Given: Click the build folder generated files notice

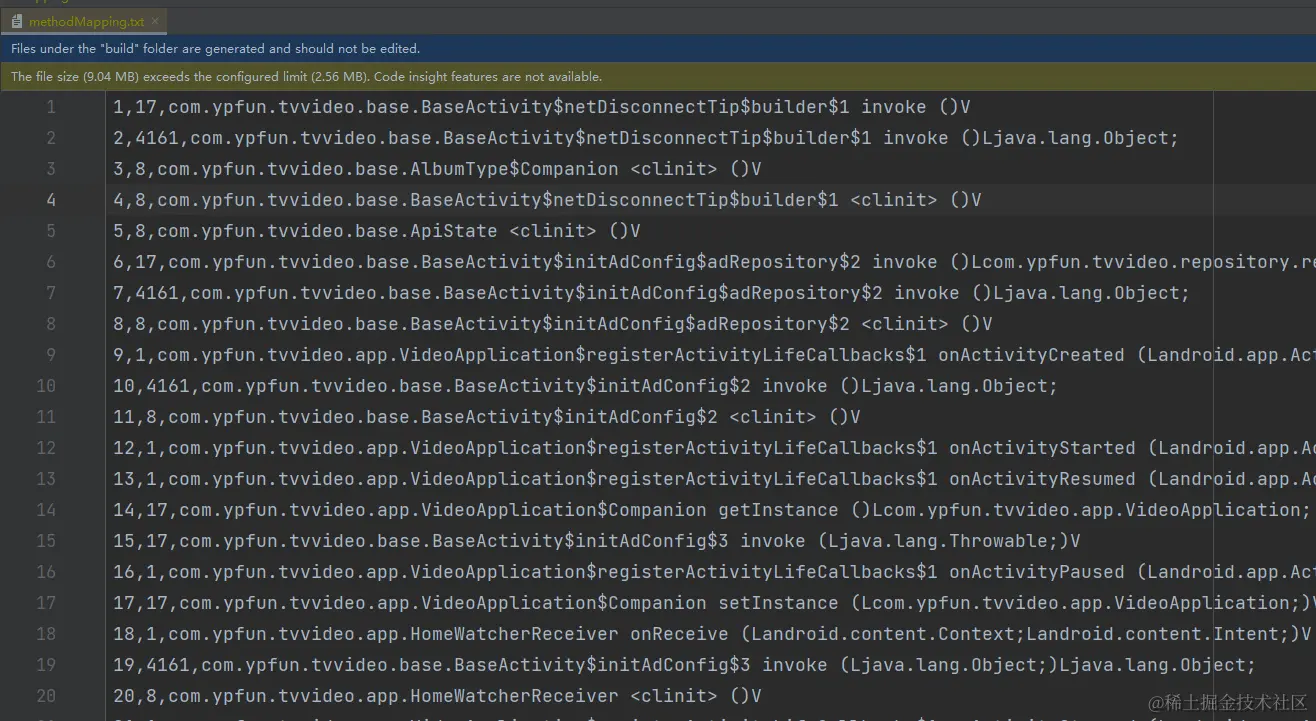Looking at the screenshot, I should point(215,48).
